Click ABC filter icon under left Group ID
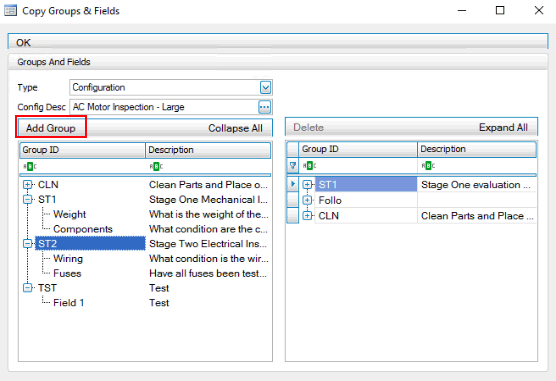Image resolution: width=556 pixels, height=381 pixels. (x=30, y=166)
